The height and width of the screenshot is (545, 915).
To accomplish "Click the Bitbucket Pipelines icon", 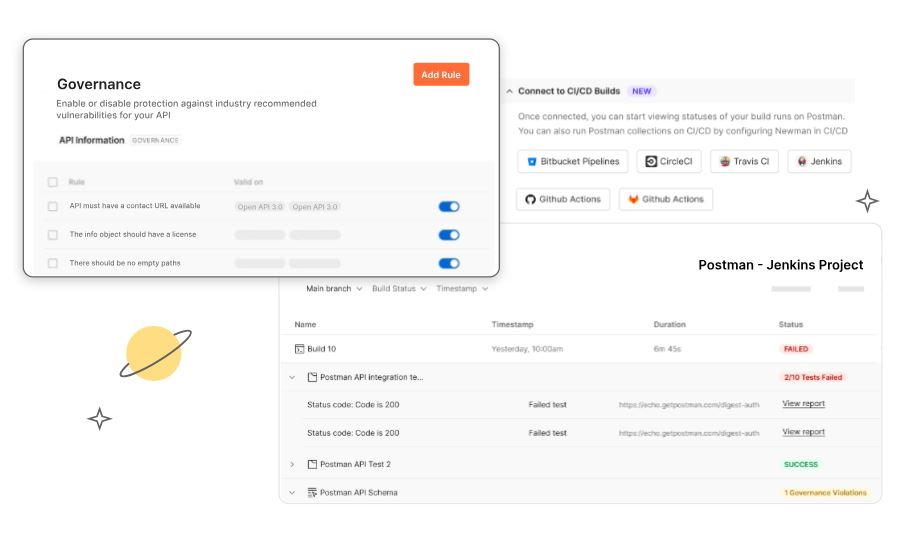I will click(532, 161).
